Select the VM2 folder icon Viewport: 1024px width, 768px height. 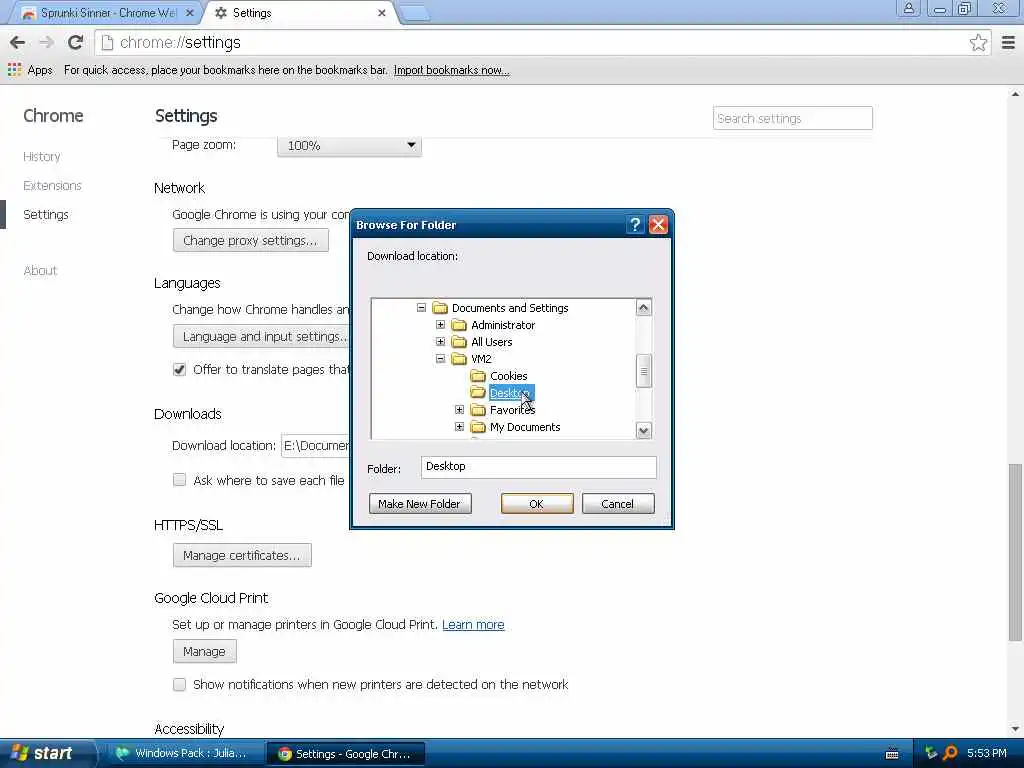point(459,359)
